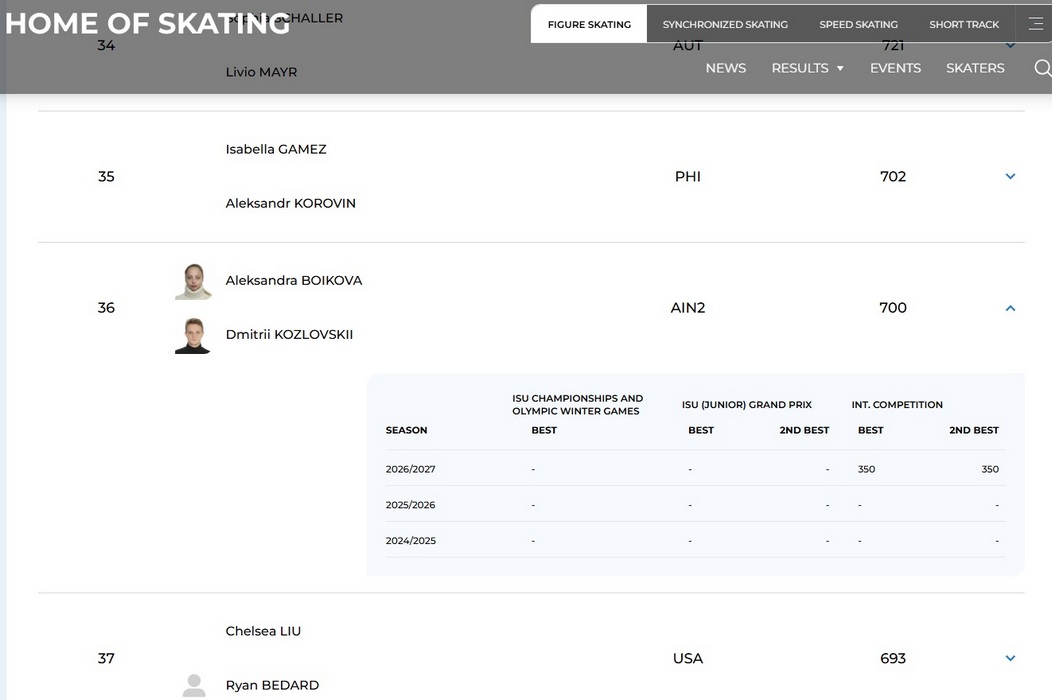Open Isabella GAMEZ skater profile
Screen dimensions: 1052x700
[276, 149]
